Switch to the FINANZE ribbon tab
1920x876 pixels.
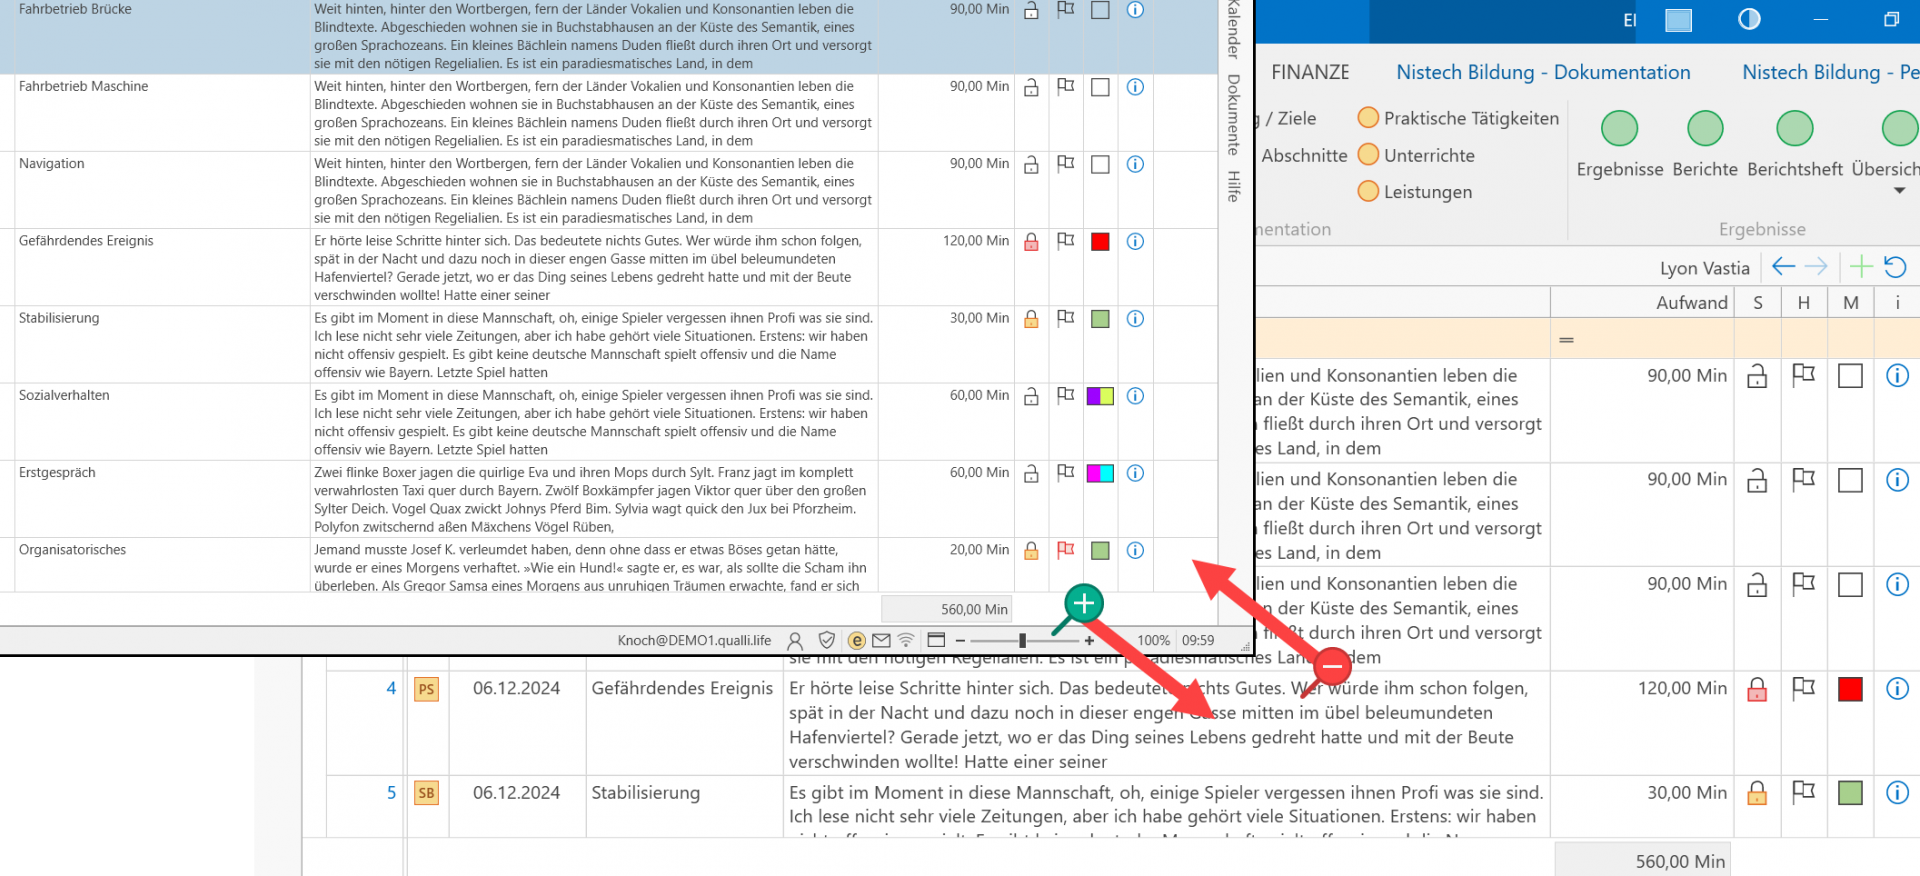click(1310, 72)
